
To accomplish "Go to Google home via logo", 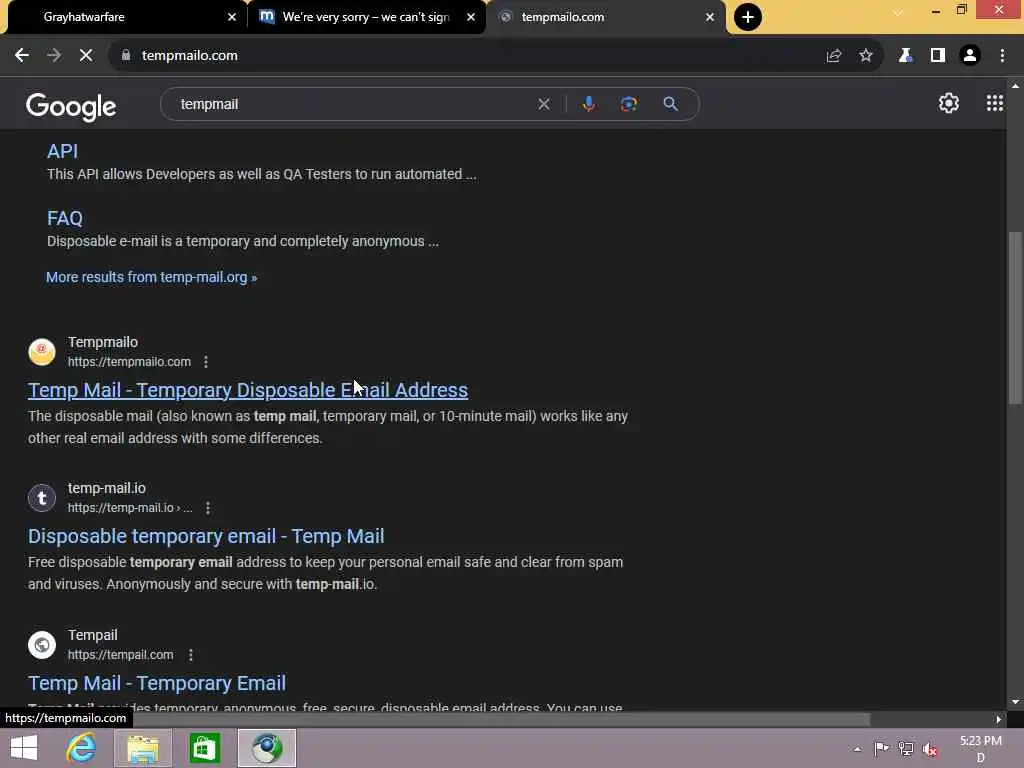I will coord(71,106).
